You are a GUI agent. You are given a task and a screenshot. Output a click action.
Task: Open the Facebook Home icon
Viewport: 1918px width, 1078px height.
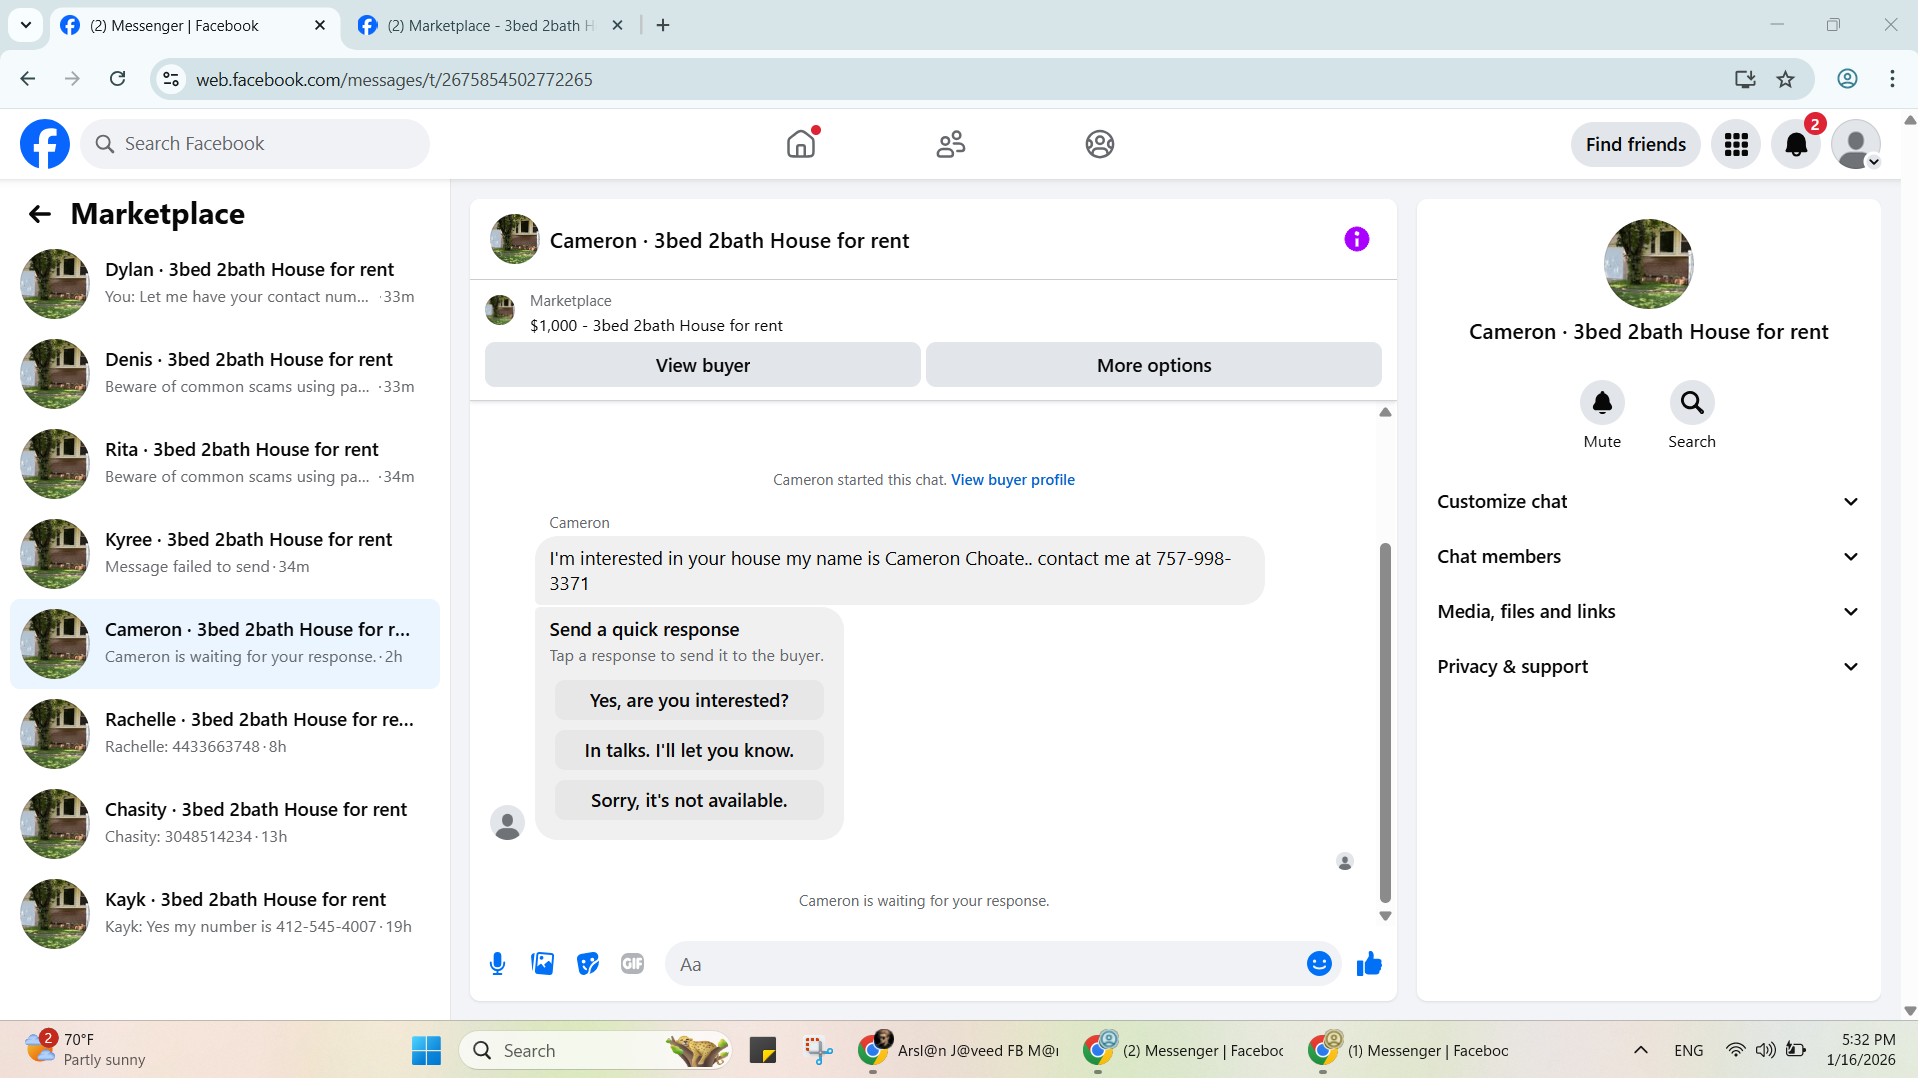801,144
